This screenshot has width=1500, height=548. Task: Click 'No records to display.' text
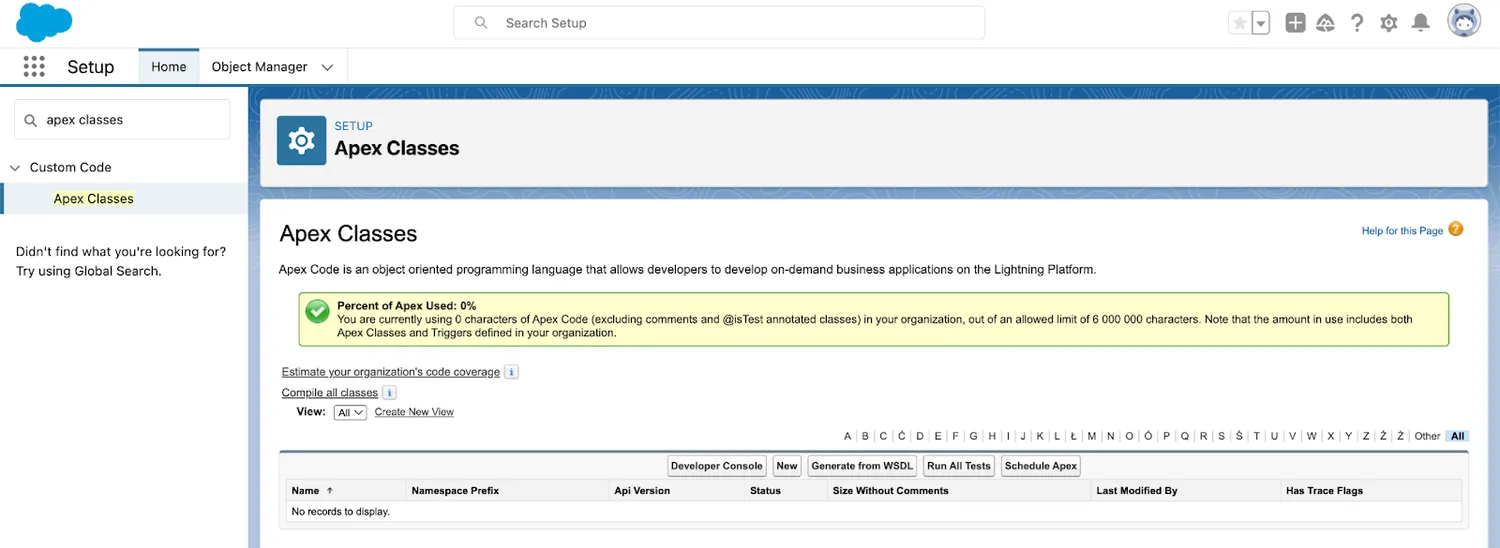click(340, 512)
